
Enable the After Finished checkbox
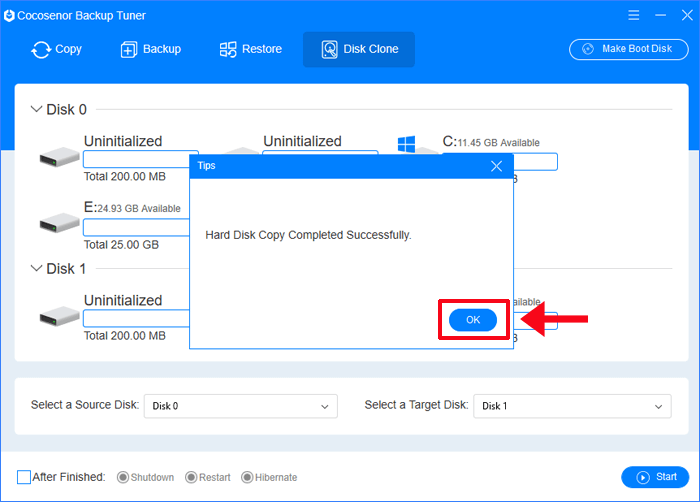24,477
